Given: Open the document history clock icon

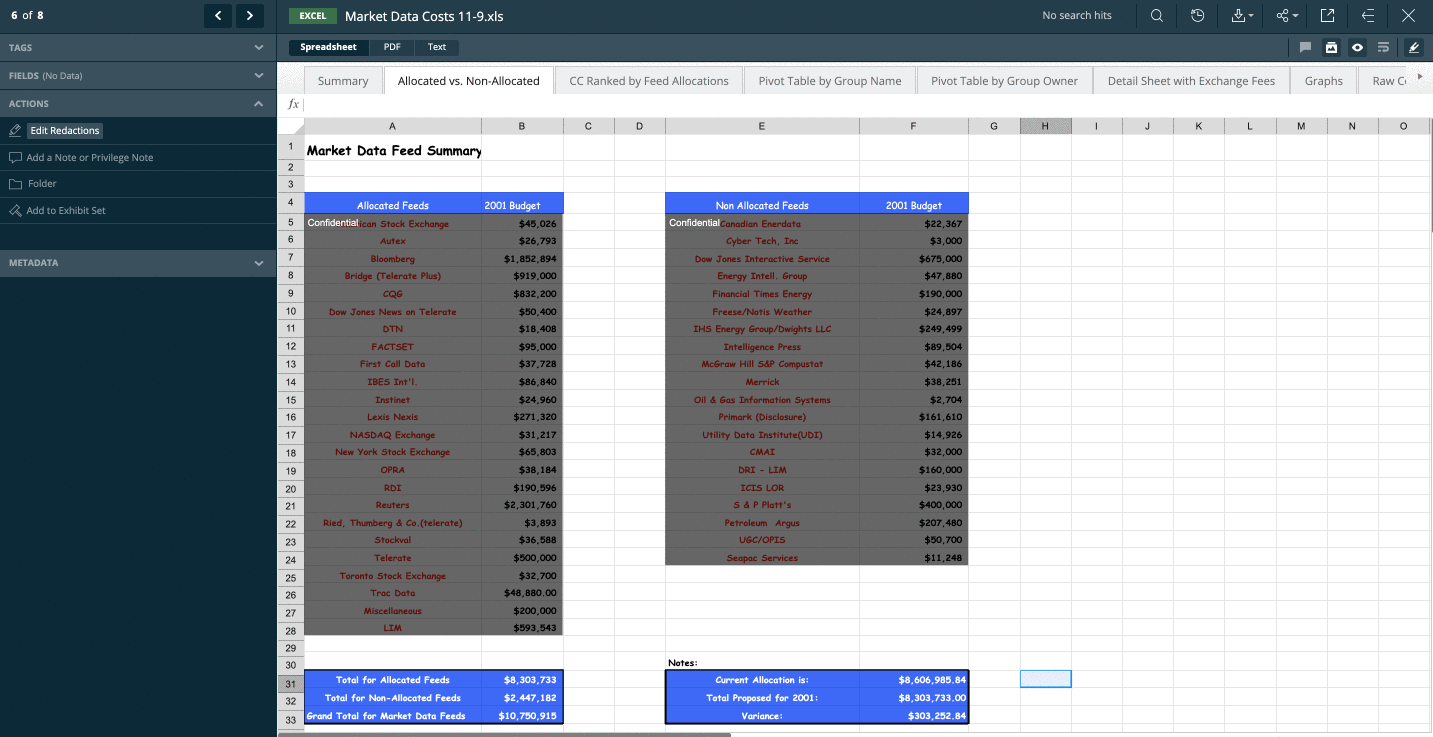Looking at the screenshot, I should coord(1197,15).
